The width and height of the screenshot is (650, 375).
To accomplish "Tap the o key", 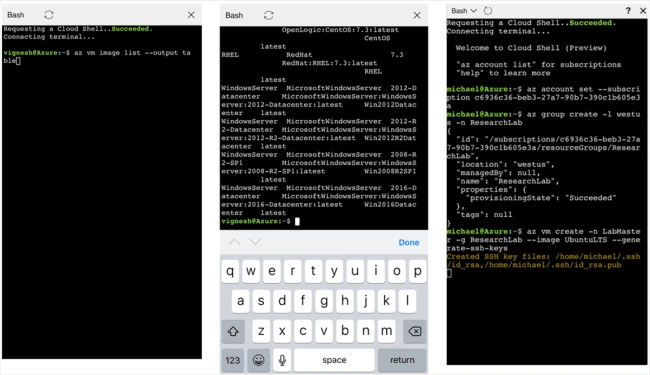I will (x=397, y=271).
